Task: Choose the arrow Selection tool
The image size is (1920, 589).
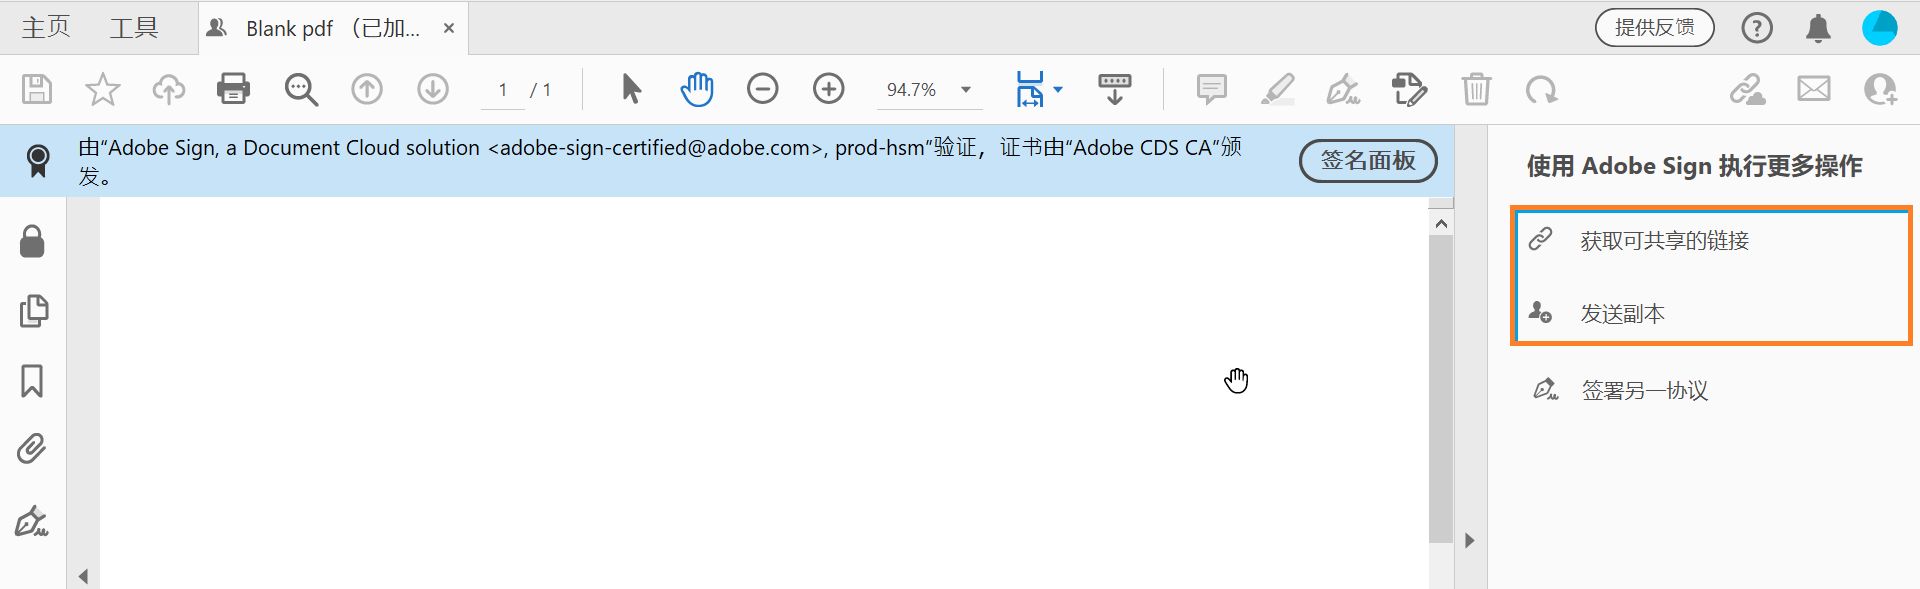Action: pyautogui.click(x=631, y=89)
